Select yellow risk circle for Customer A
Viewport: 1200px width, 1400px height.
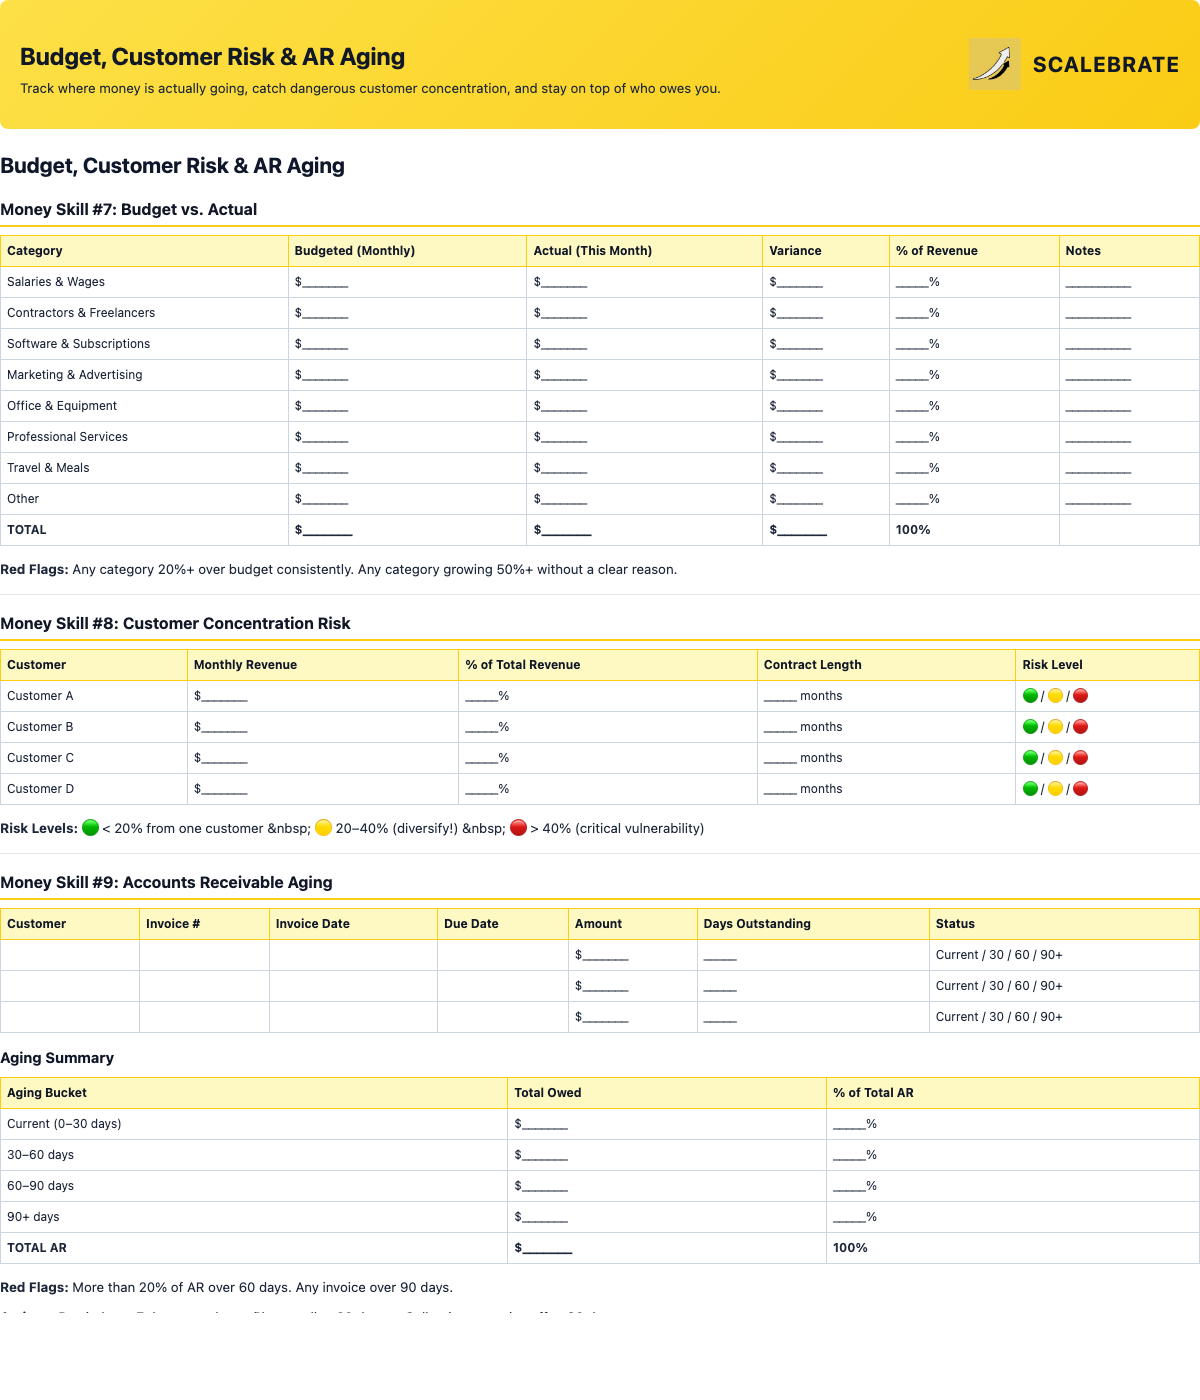(1055, 696)
